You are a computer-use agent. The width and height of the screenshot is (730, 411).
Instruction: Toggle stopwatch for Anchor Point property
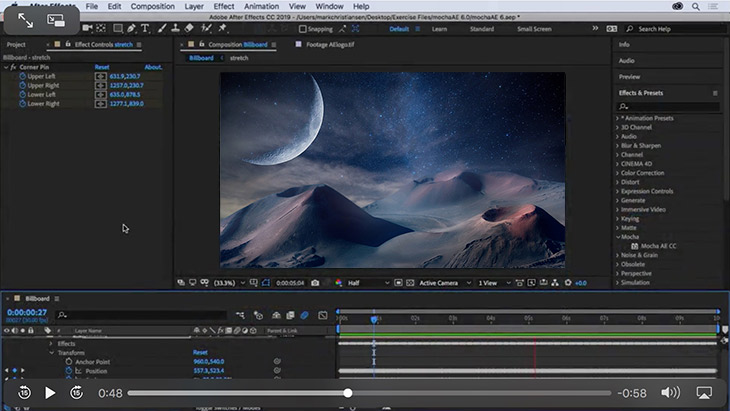tap(69, 362)
